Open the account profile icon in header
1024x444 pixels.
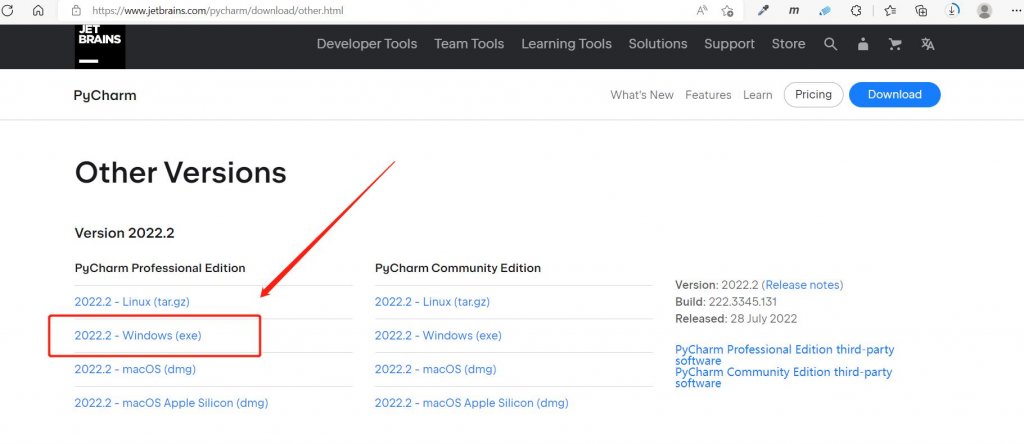(x=863, y=44)
